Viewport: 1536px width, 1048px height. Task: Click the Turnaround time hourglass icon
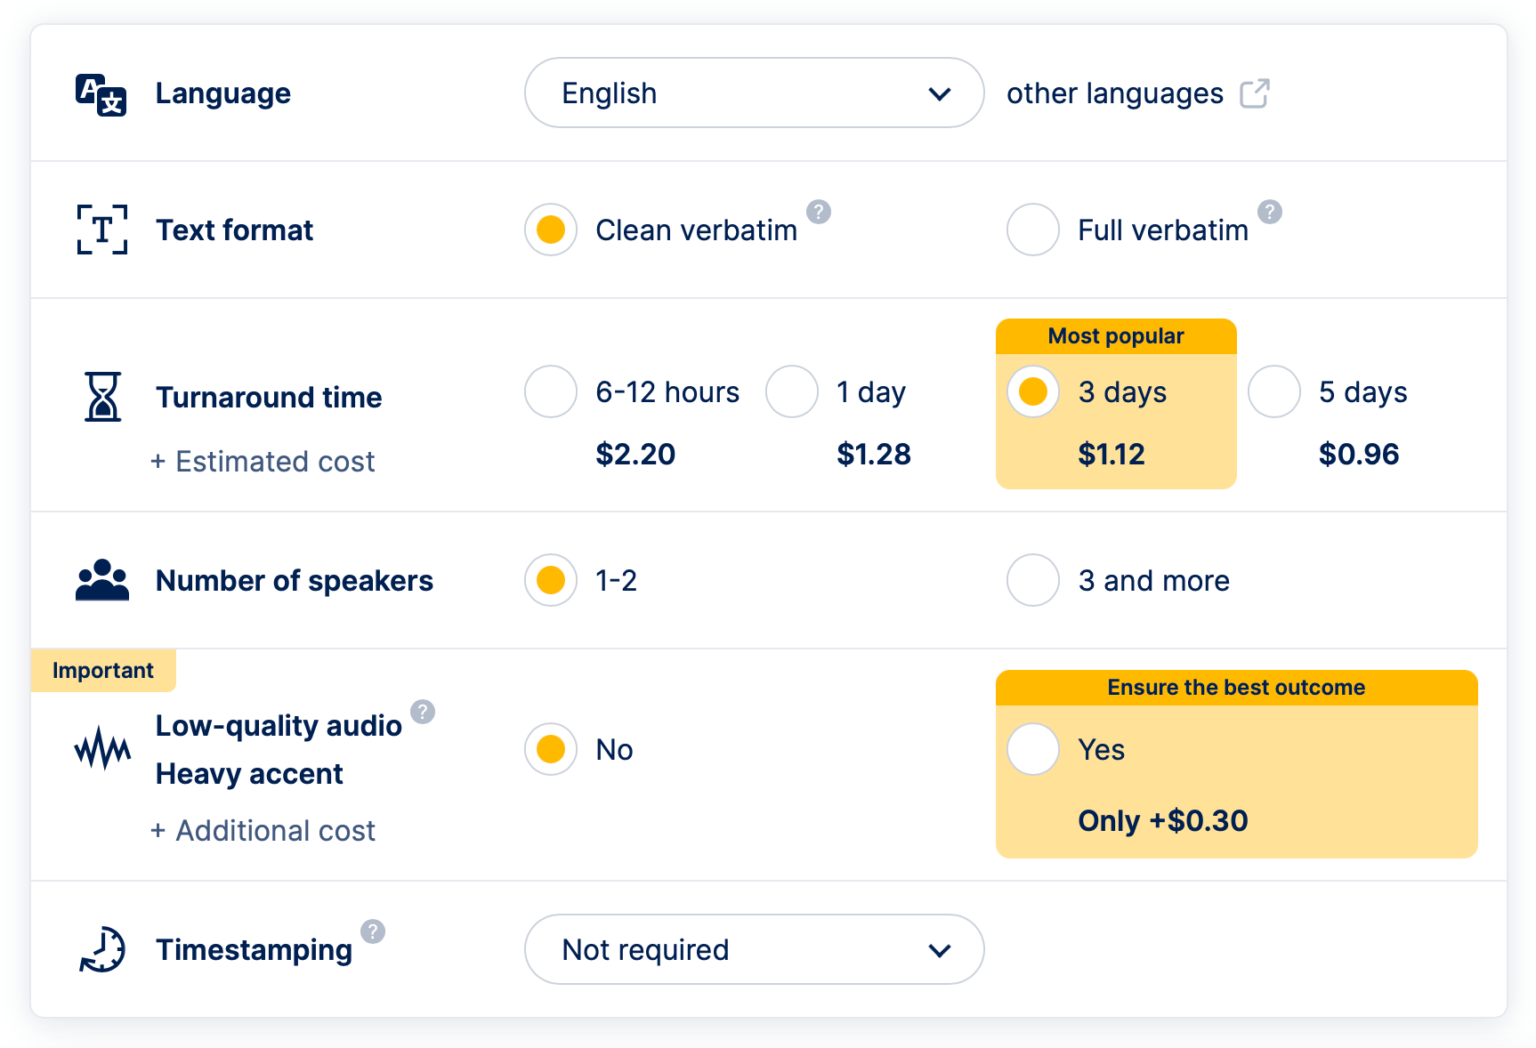click(101, 396)
